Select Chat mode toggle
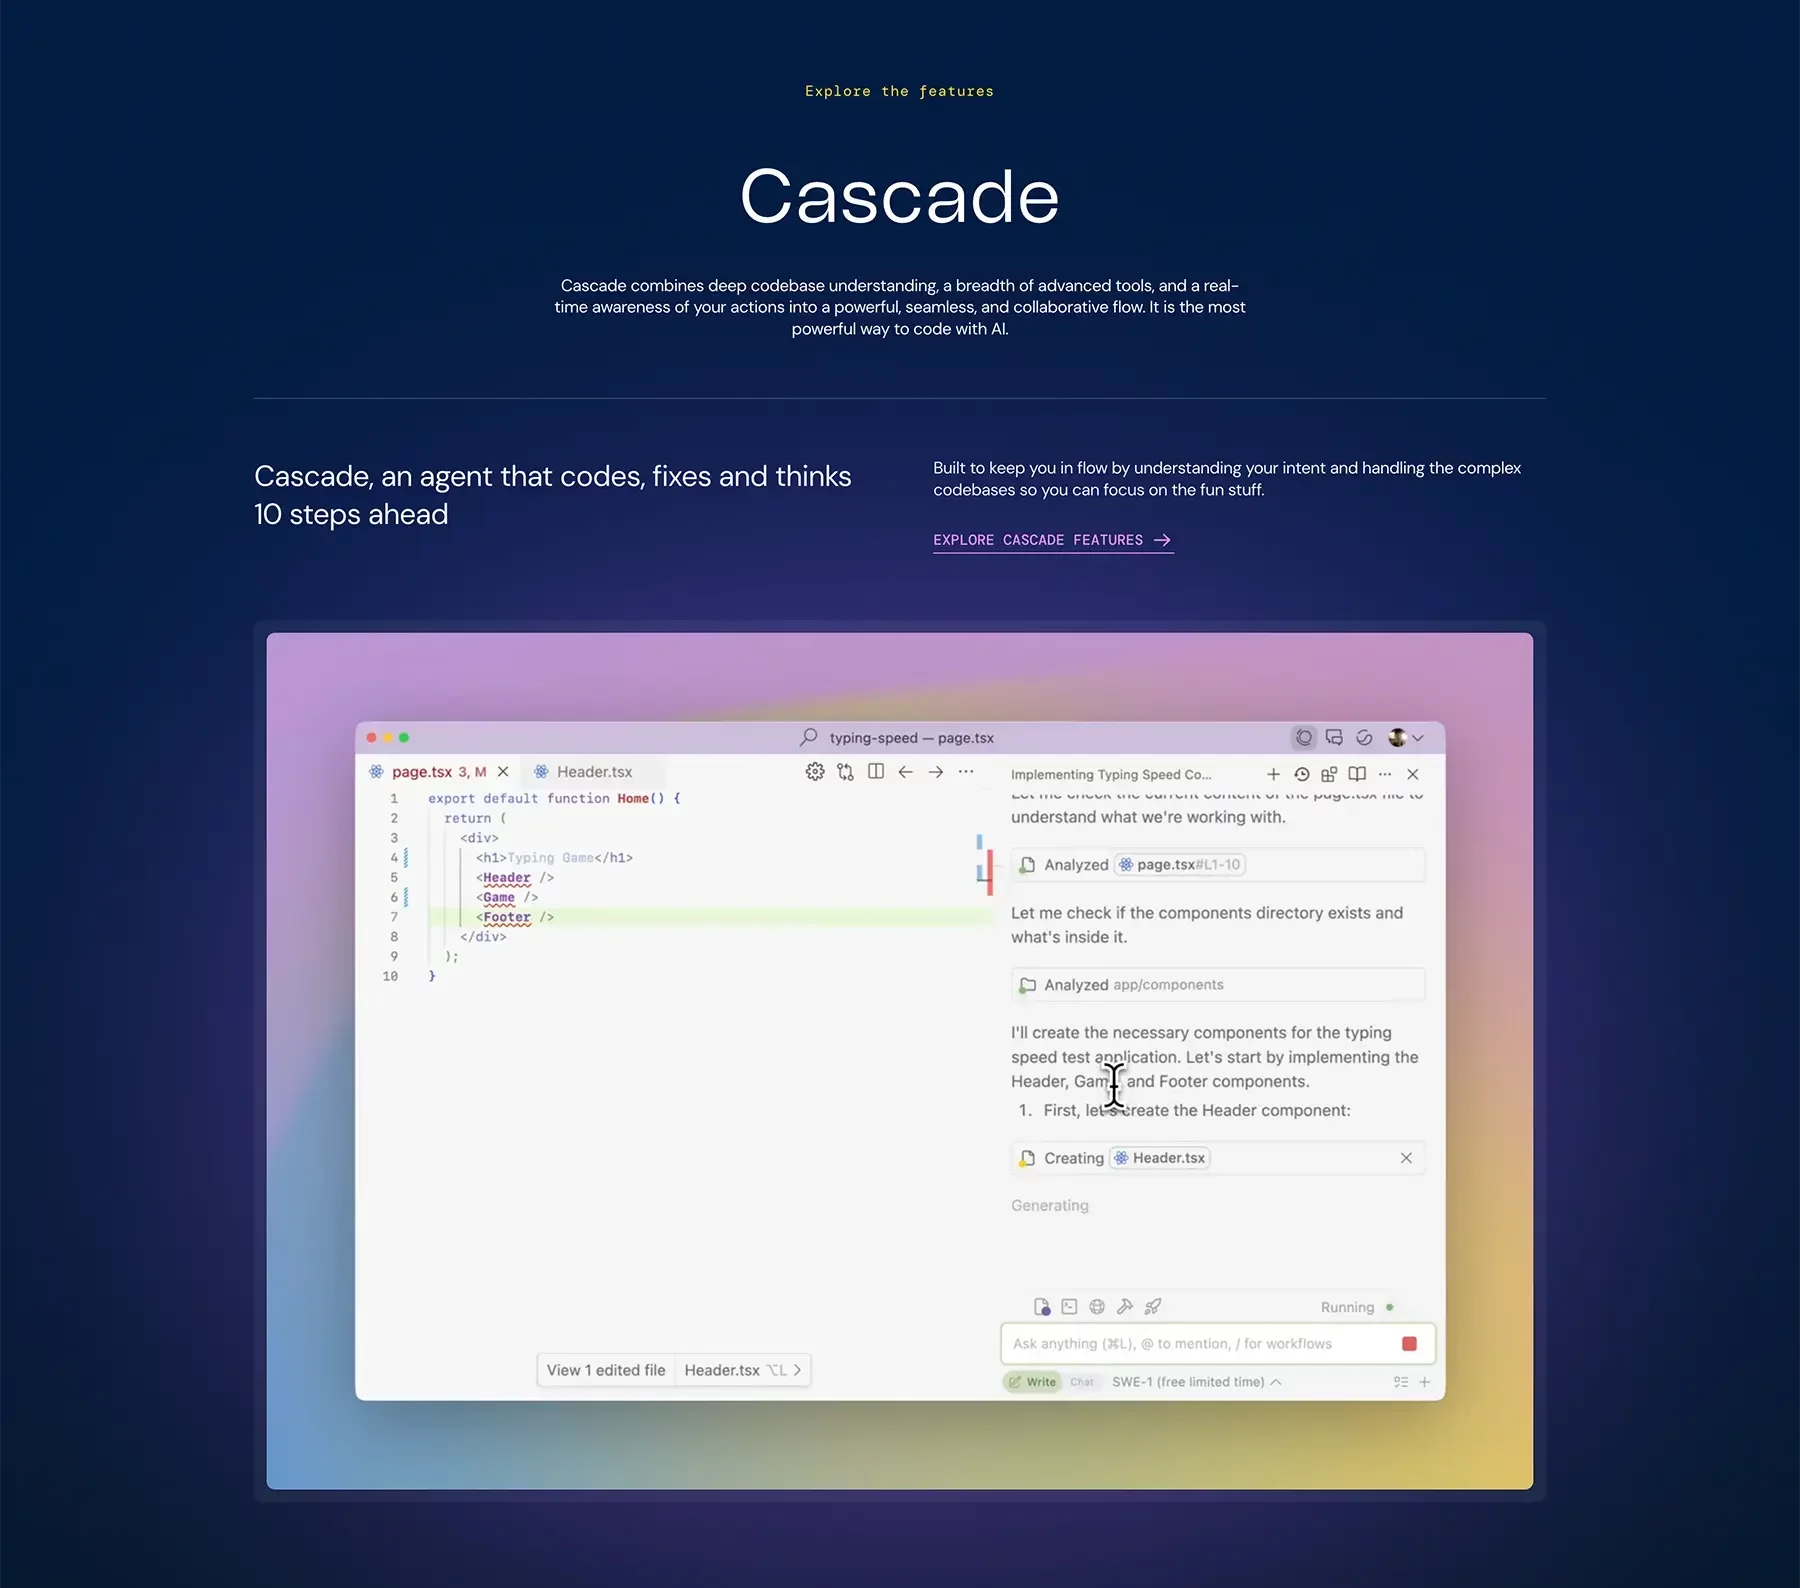This screenshot has height=1588, width=1800. coord(1082,1382)
